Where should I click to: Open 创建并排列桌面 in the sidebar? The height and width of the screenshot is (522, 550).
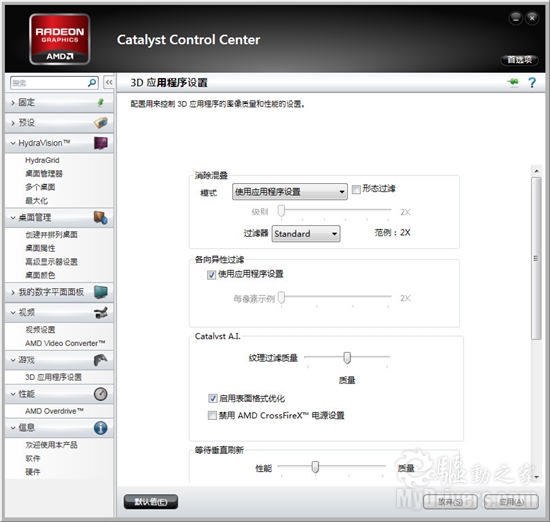coord(51,235)
